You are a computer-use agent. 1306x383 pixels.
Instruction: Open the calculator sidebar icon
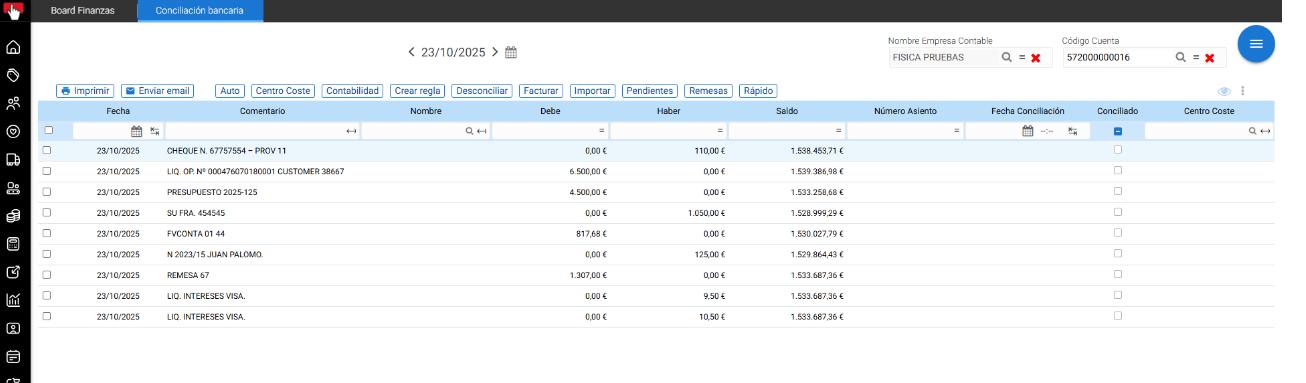[x=13, y=244]
